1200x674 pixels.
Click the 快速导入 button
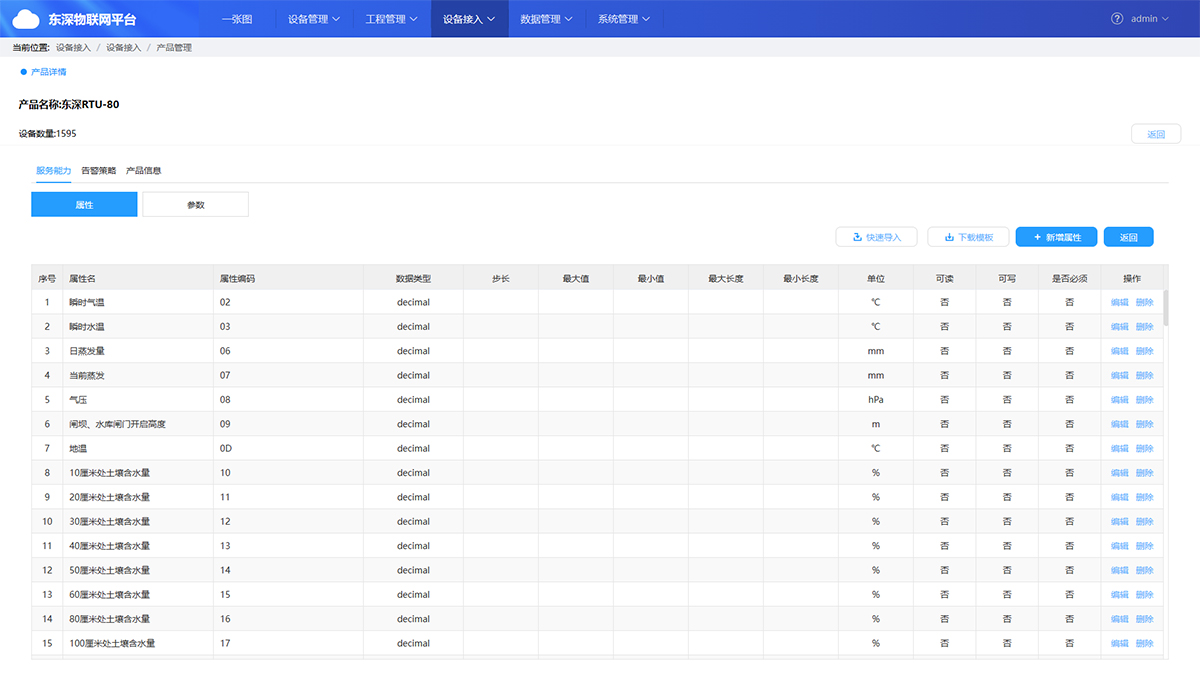(x=876, y=237)
